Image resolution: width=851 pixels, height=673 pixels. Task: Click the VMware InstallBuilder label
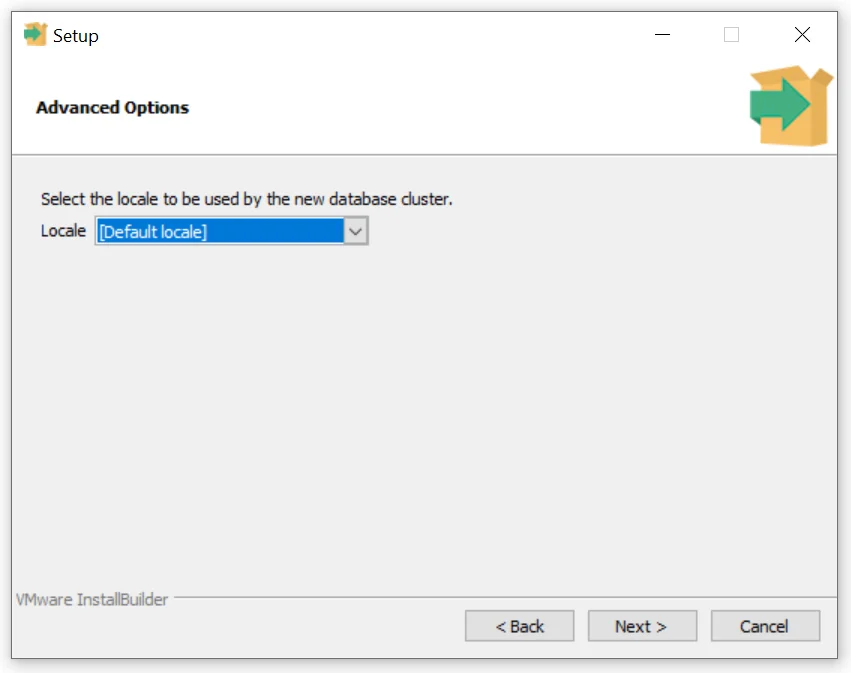point(92,599)
